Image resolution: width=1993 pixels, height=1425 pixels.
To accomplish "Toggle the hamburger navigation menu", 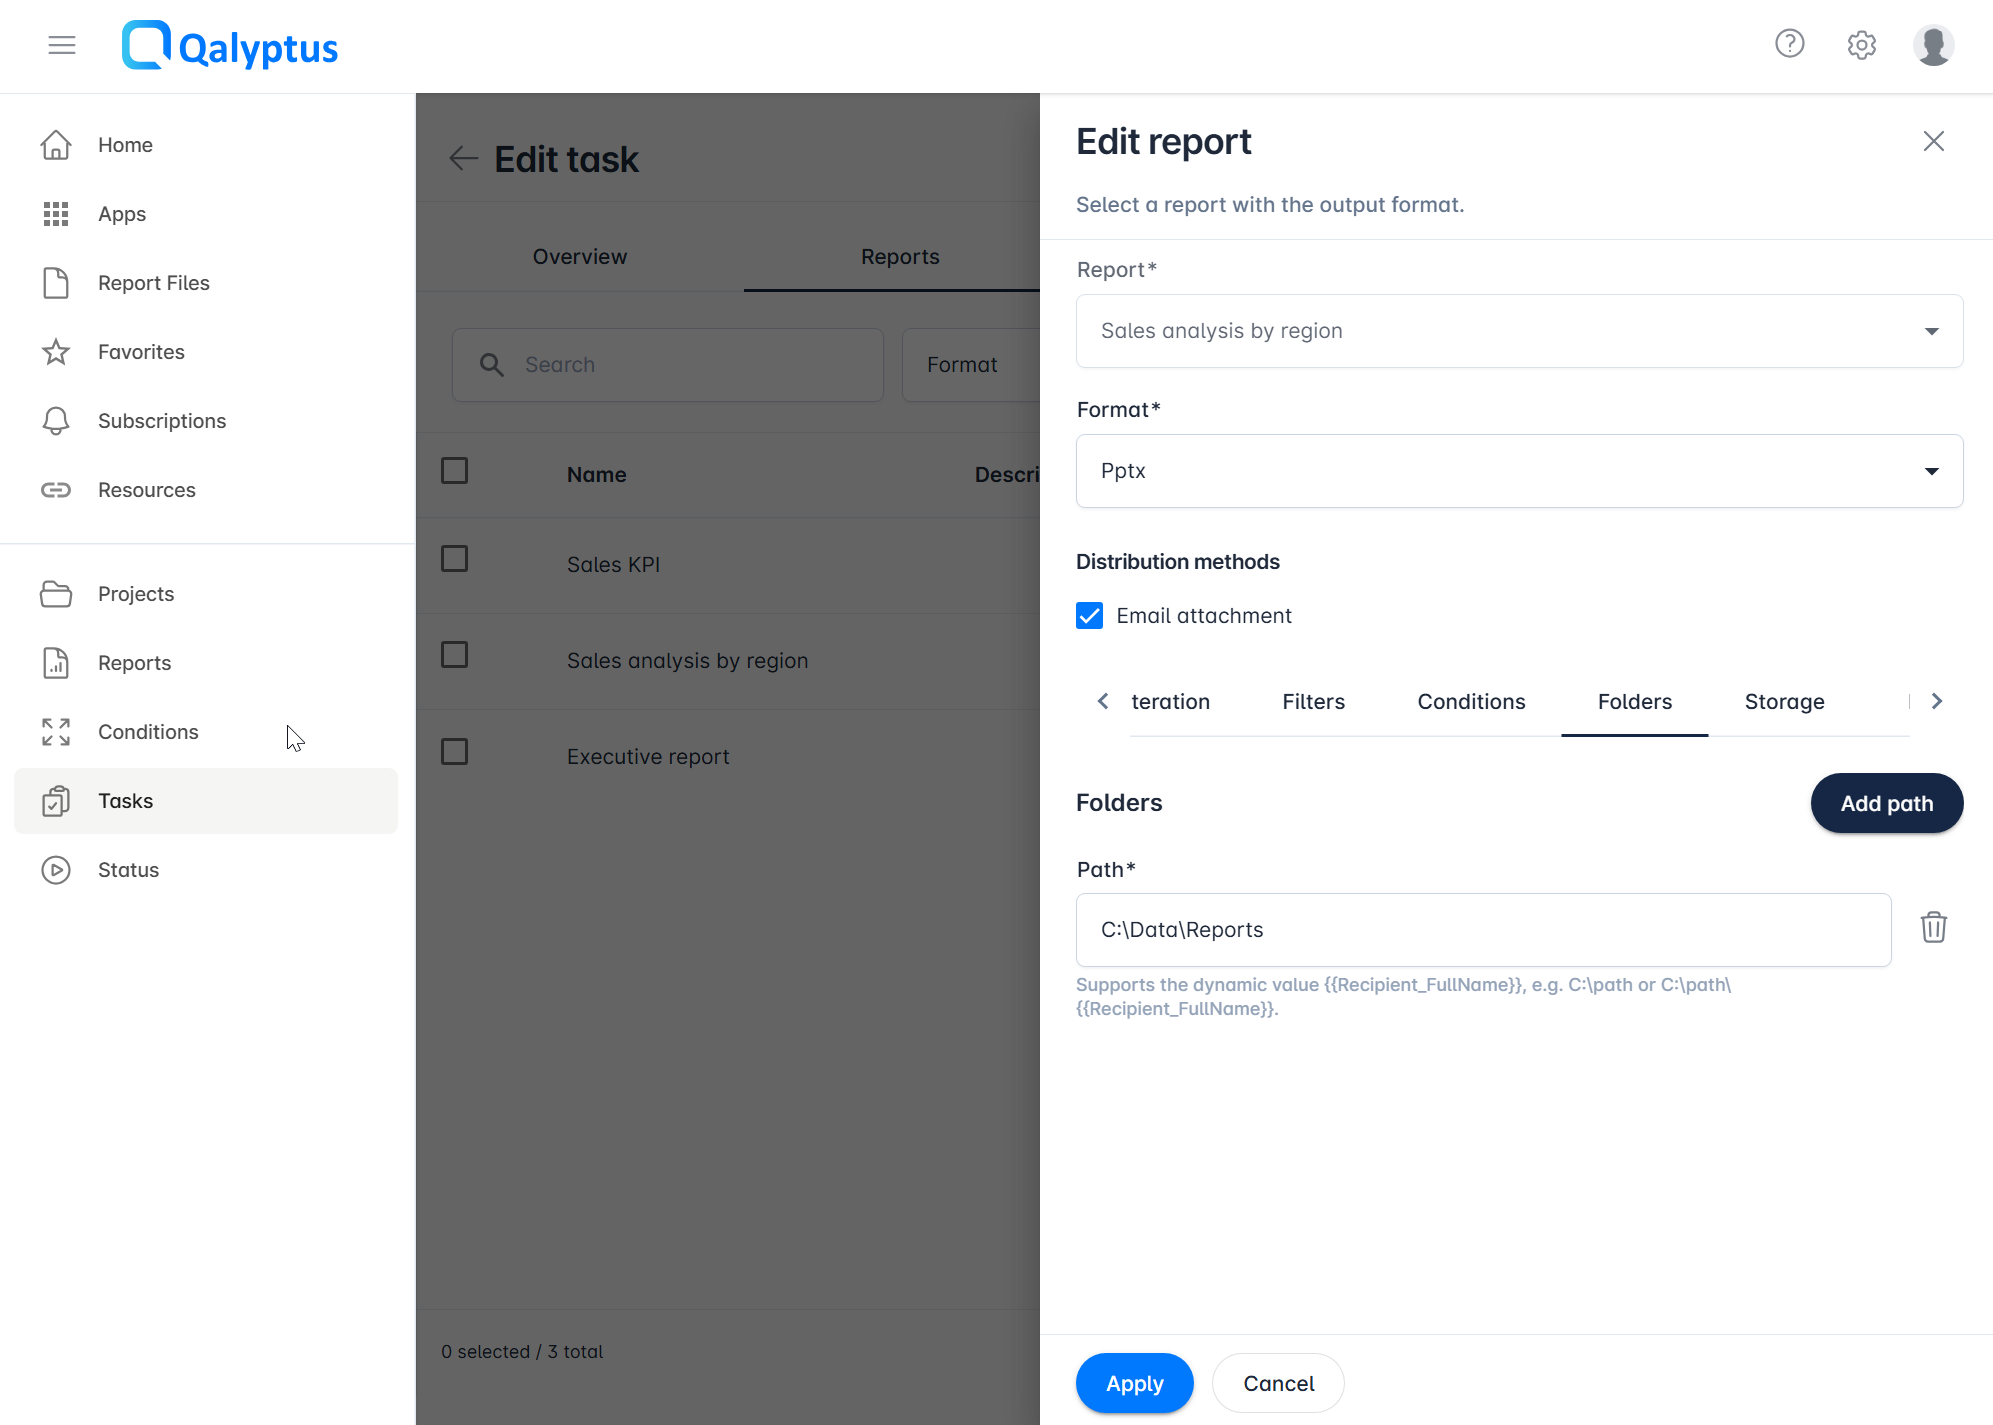I will (x=62, y=45).
